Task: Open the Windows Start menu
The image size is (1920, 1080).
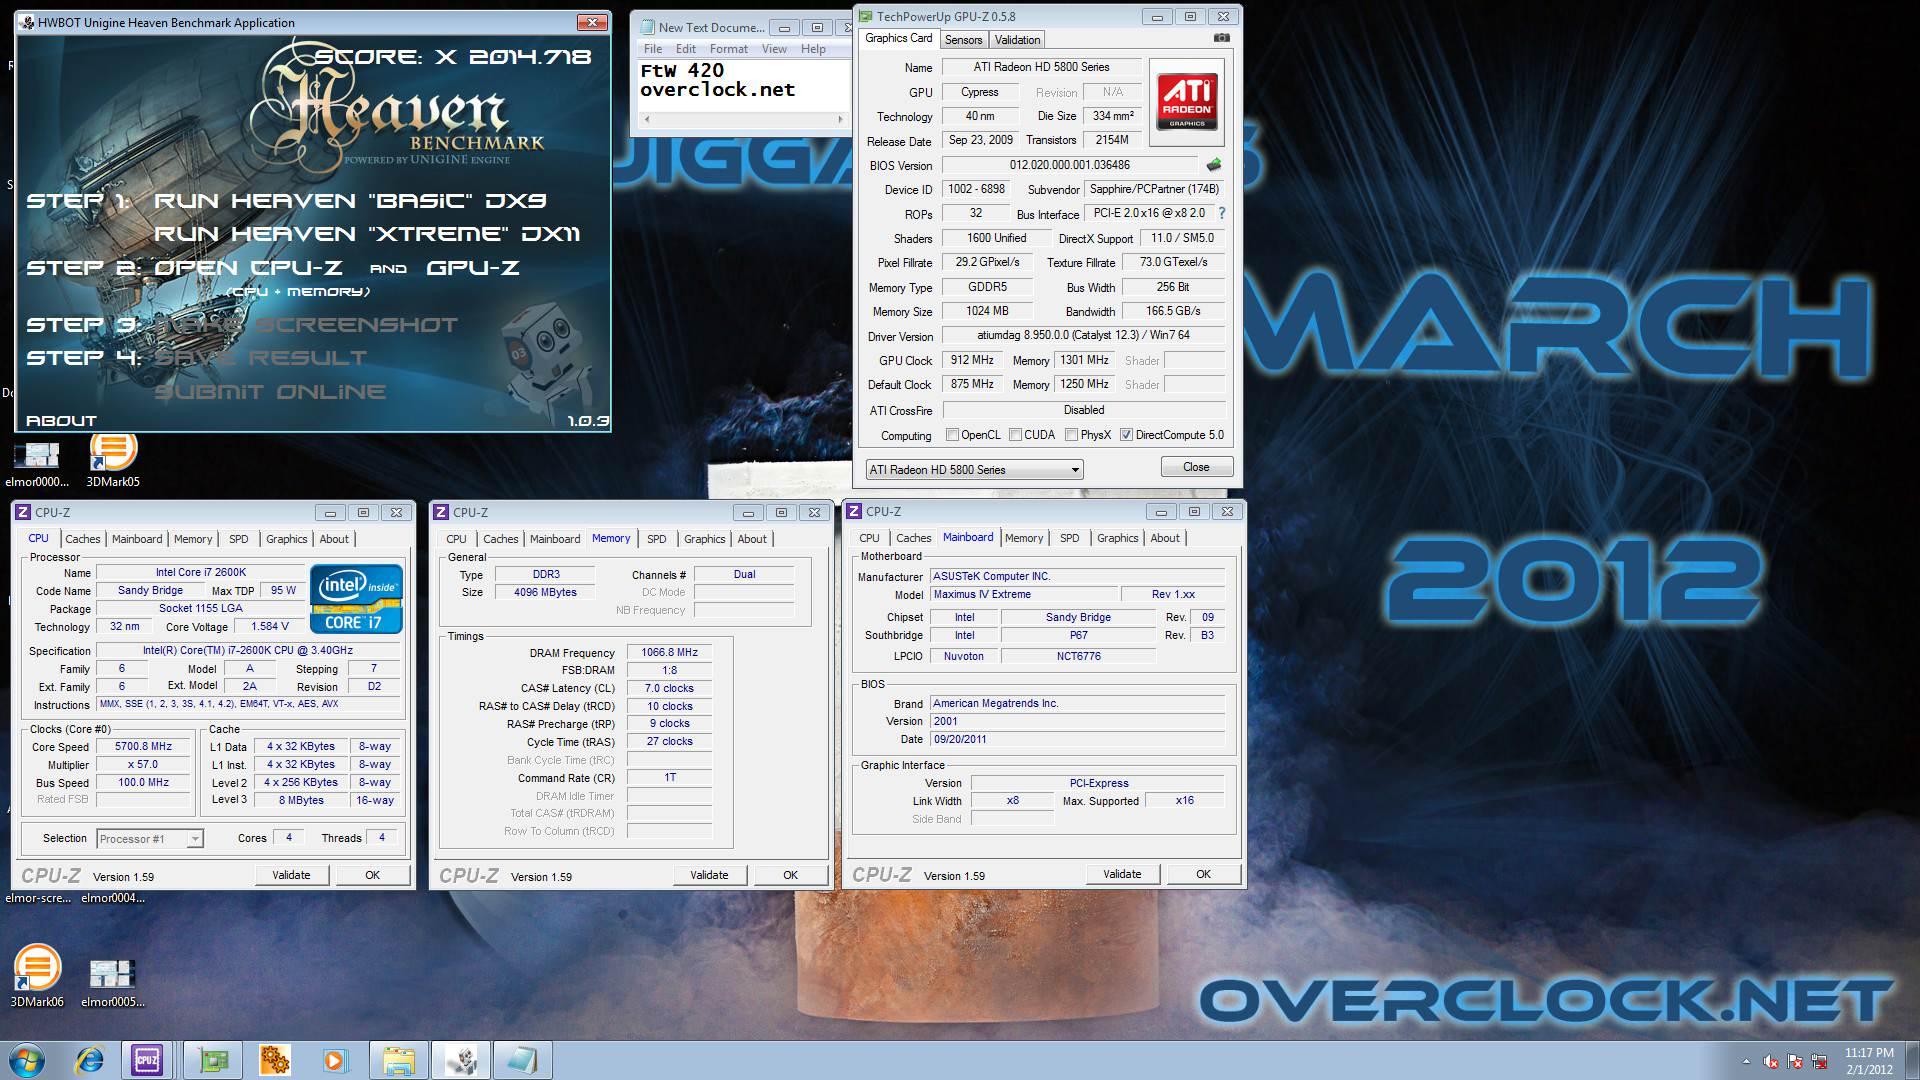Action: pyautogui.click(x=26, y=1060)
